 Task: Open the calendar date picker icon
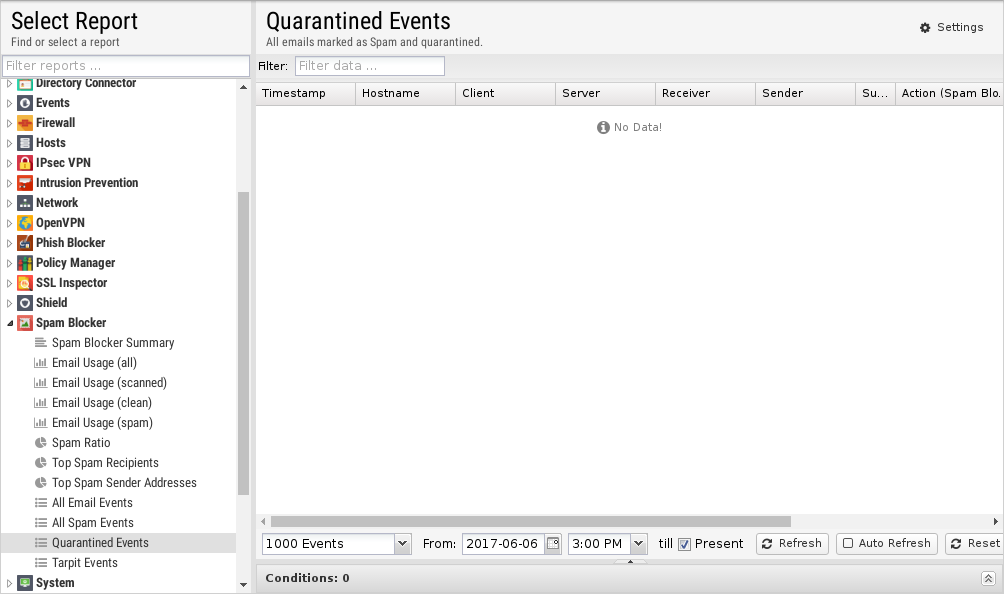pos(552,544)
